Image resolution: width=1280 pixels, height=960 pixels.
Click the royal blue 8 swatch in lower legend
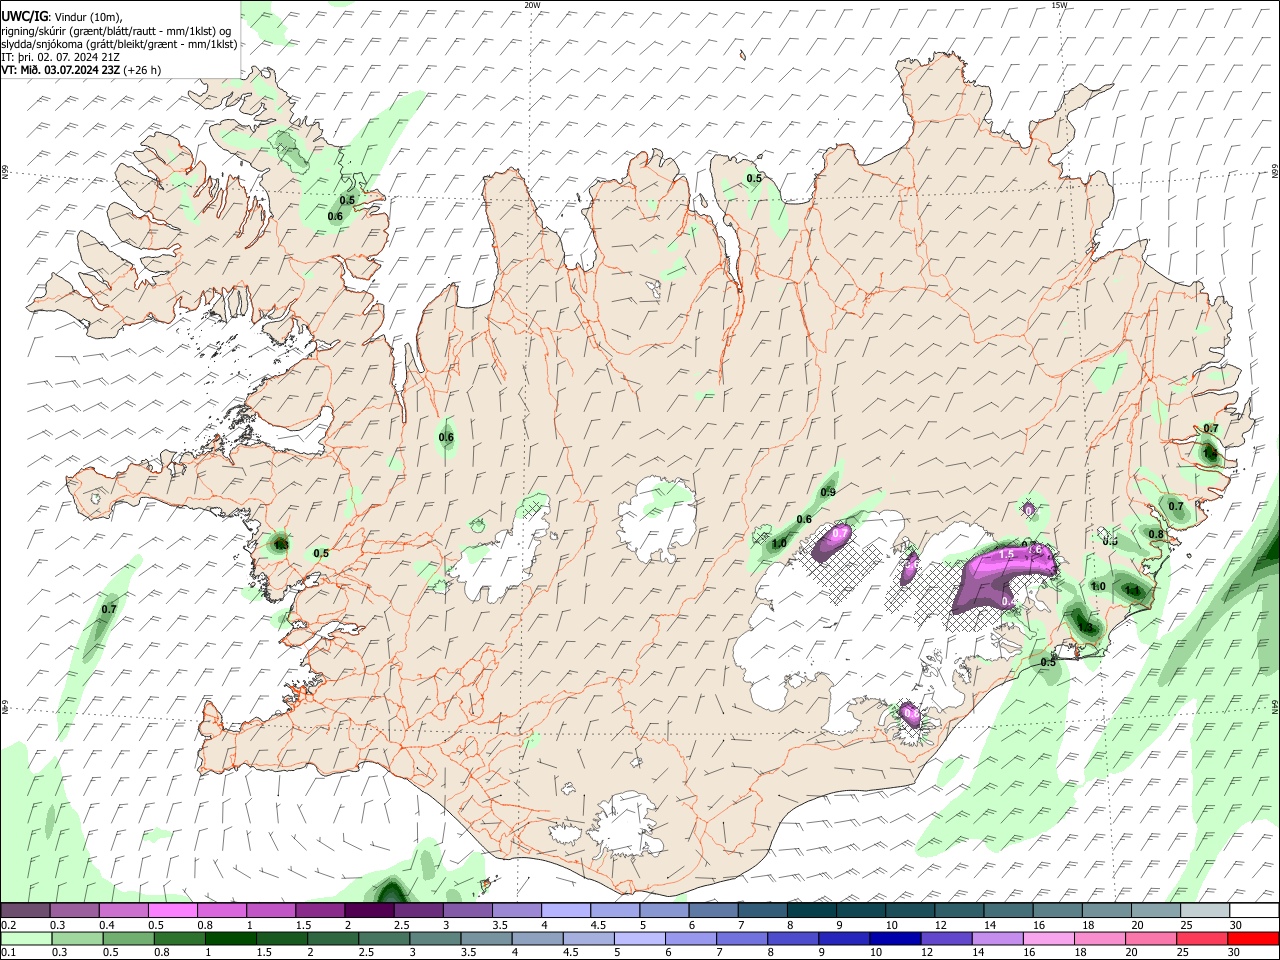point(792,938)
